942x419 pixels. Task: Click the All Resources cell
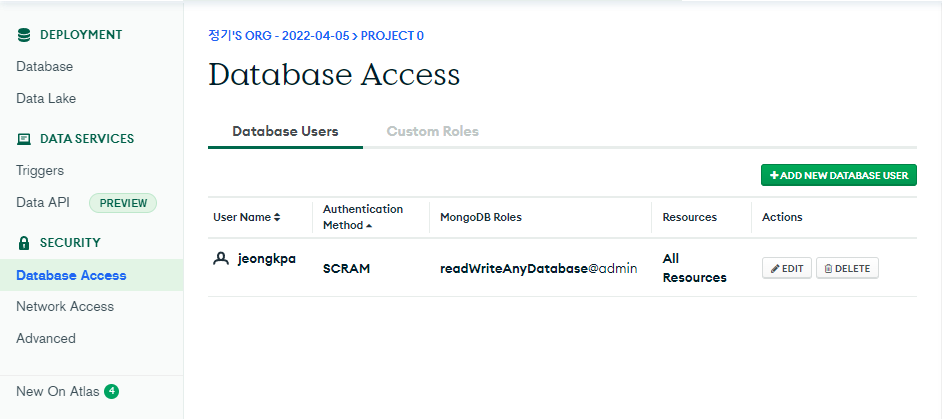[694, 268]
